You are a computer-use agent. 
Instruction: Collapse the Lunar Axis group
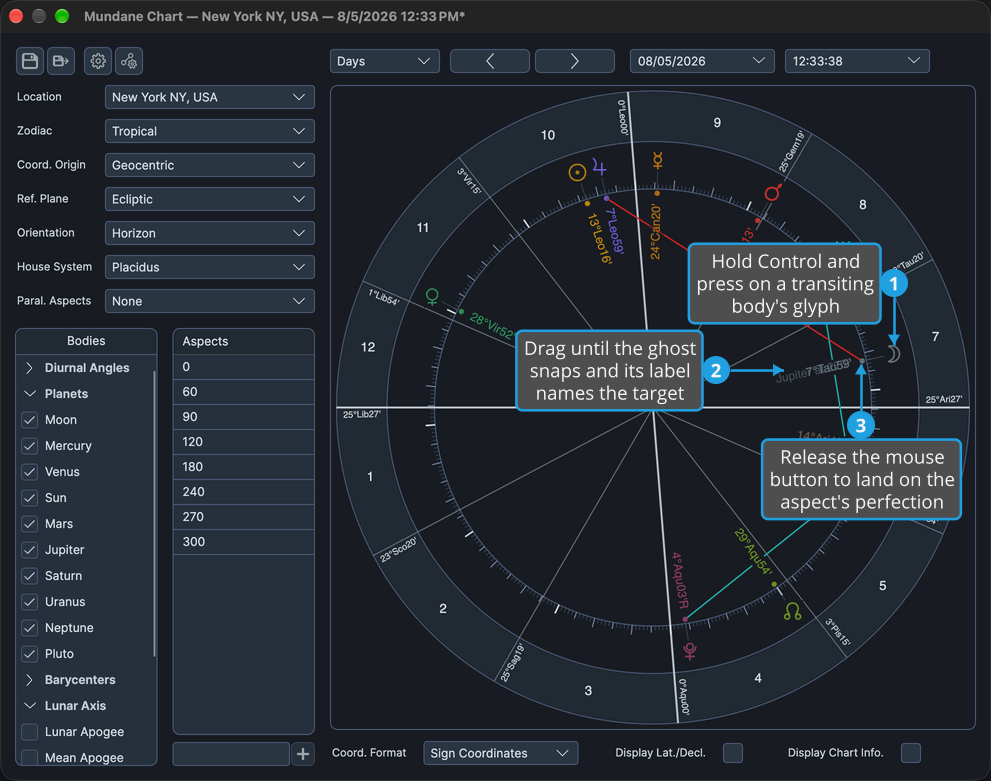pyautogui.click(x=30, y=706)
